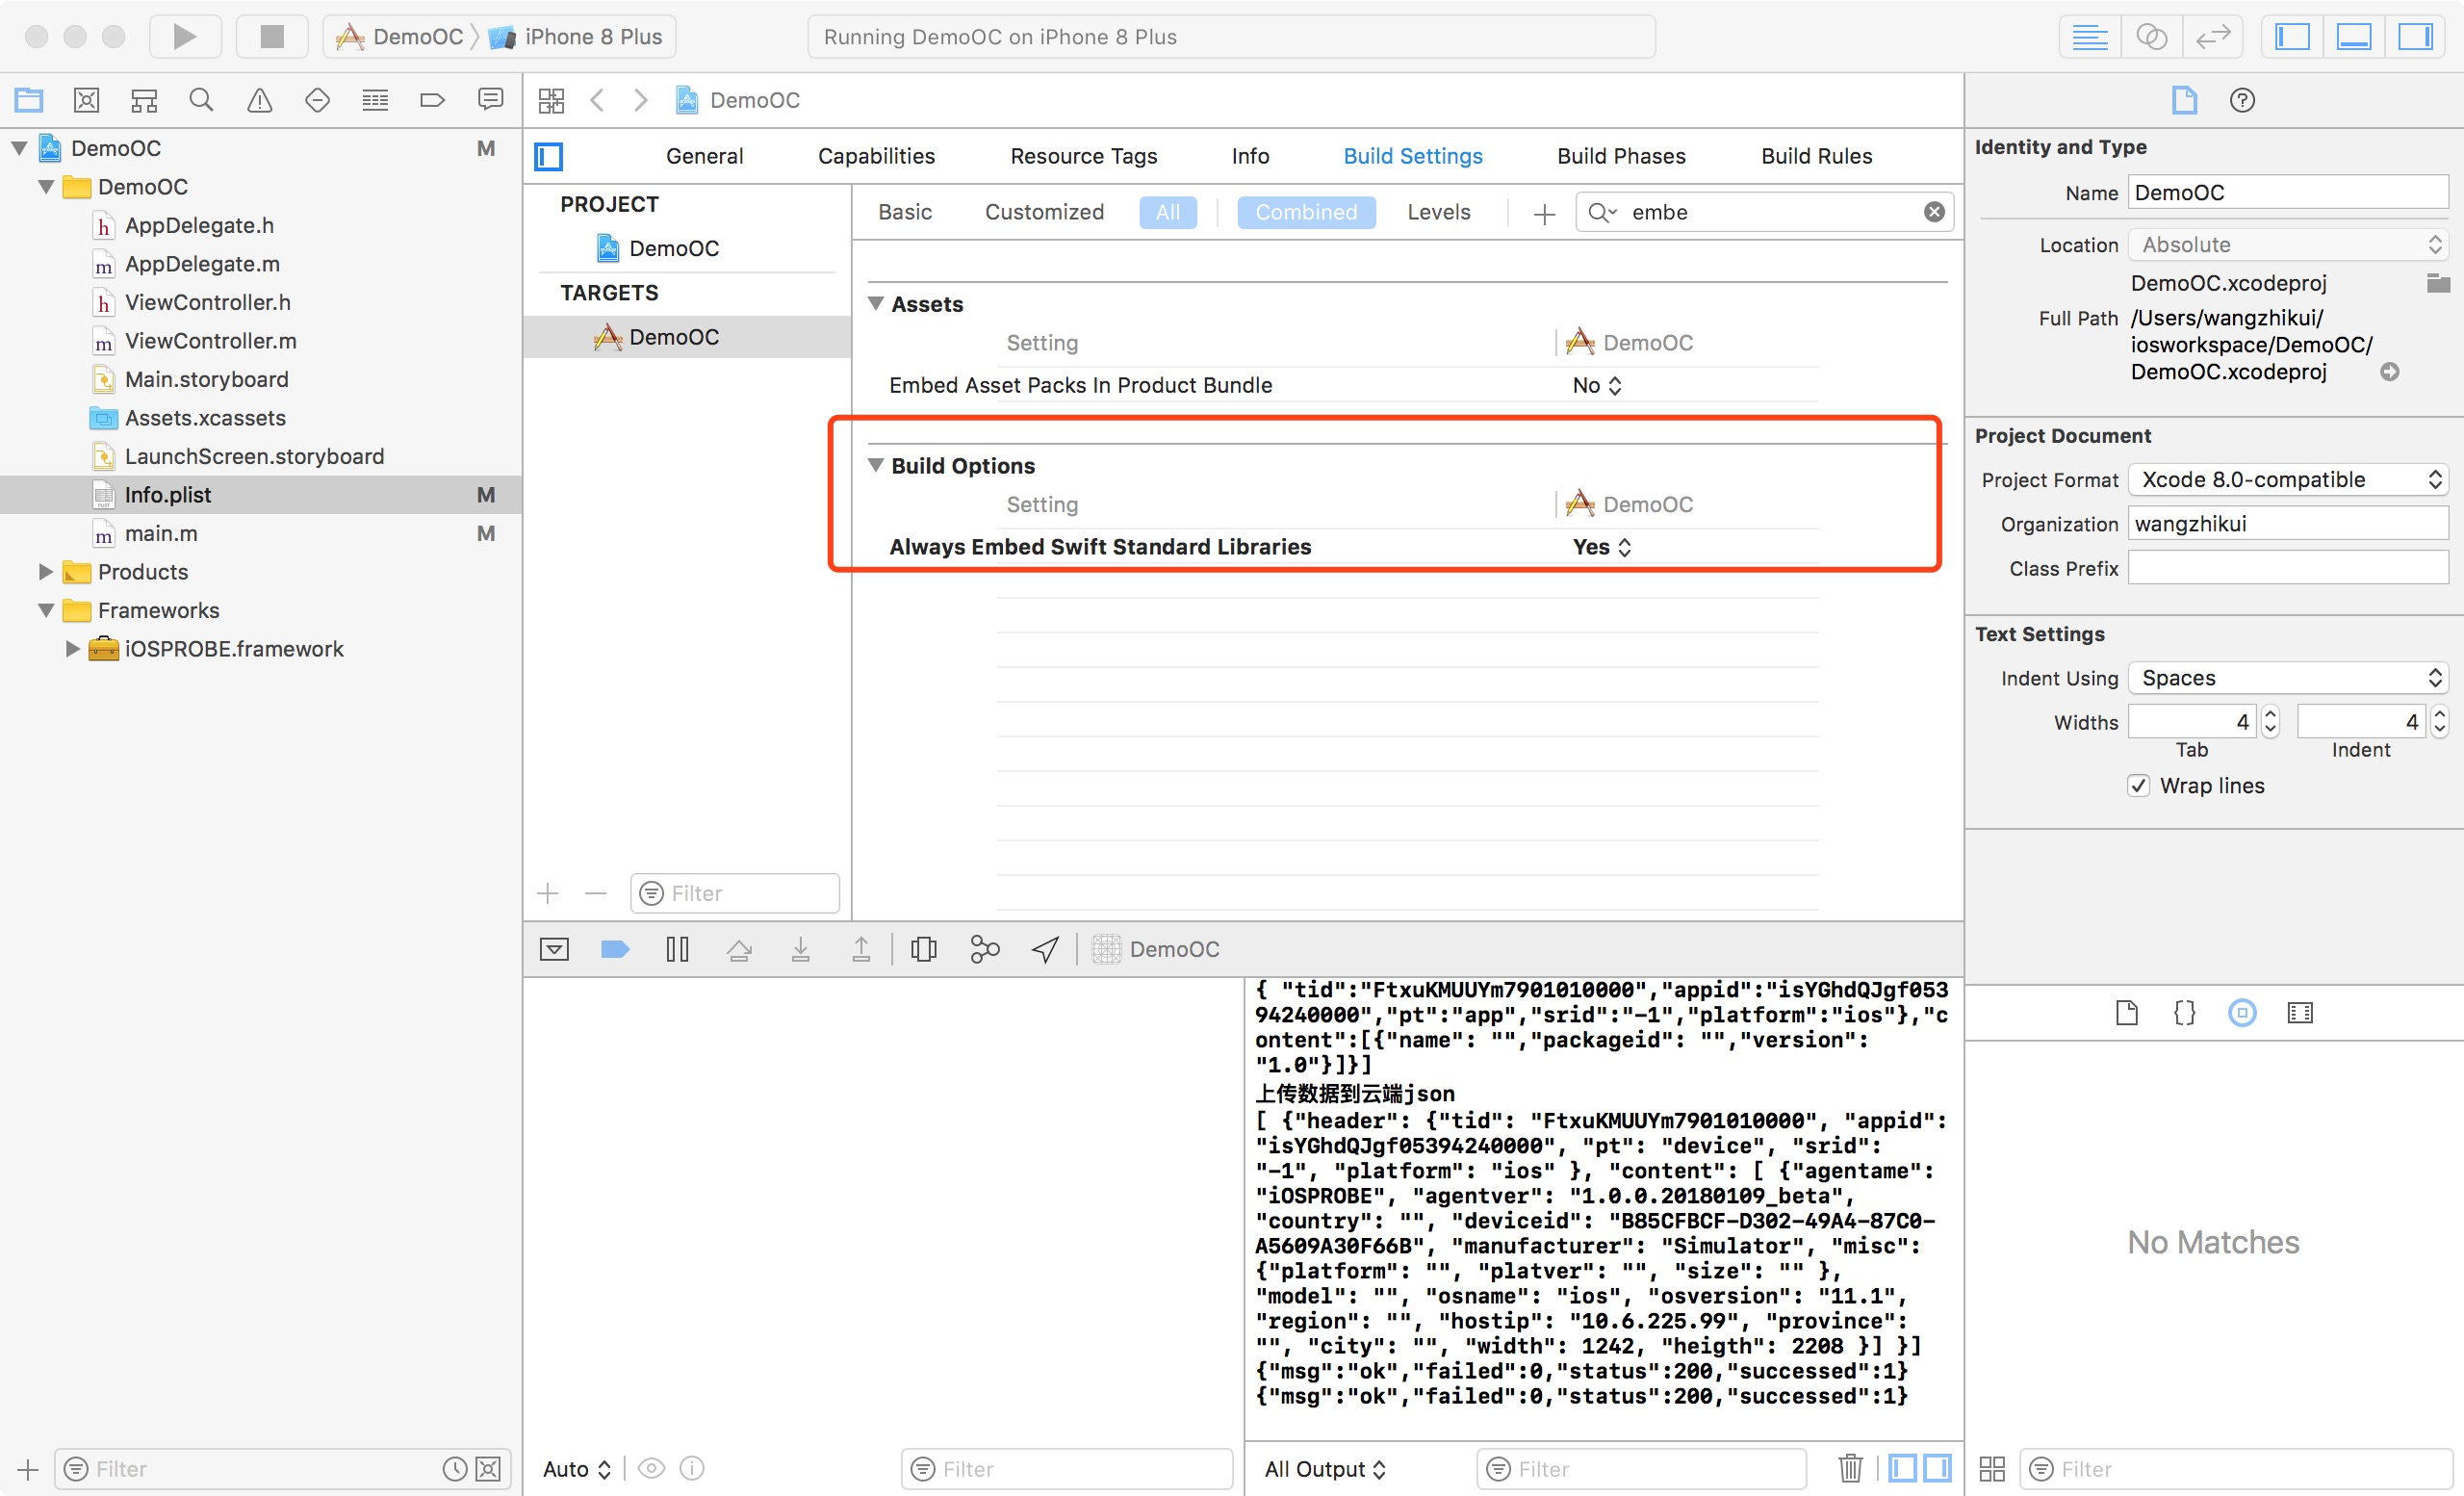Switch to the Build Phases tab

coord(1621,156)
